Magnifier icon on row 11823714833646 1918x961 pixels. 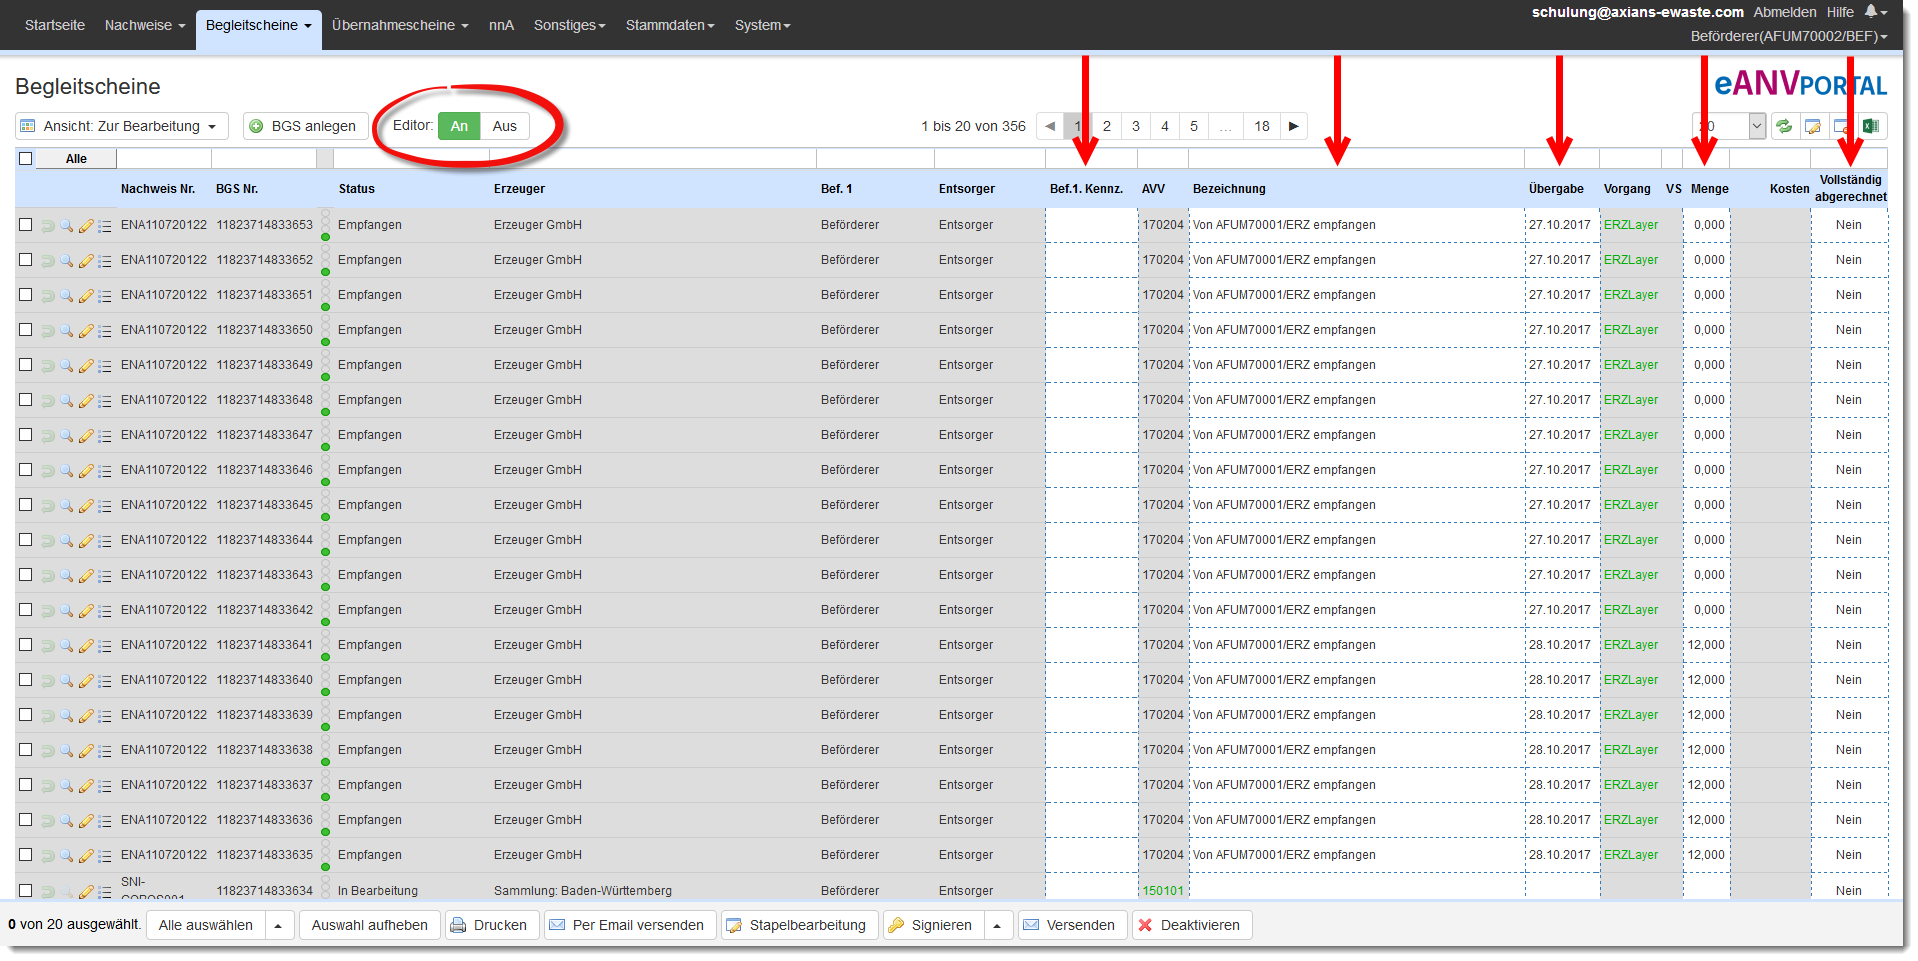[66, 471]
